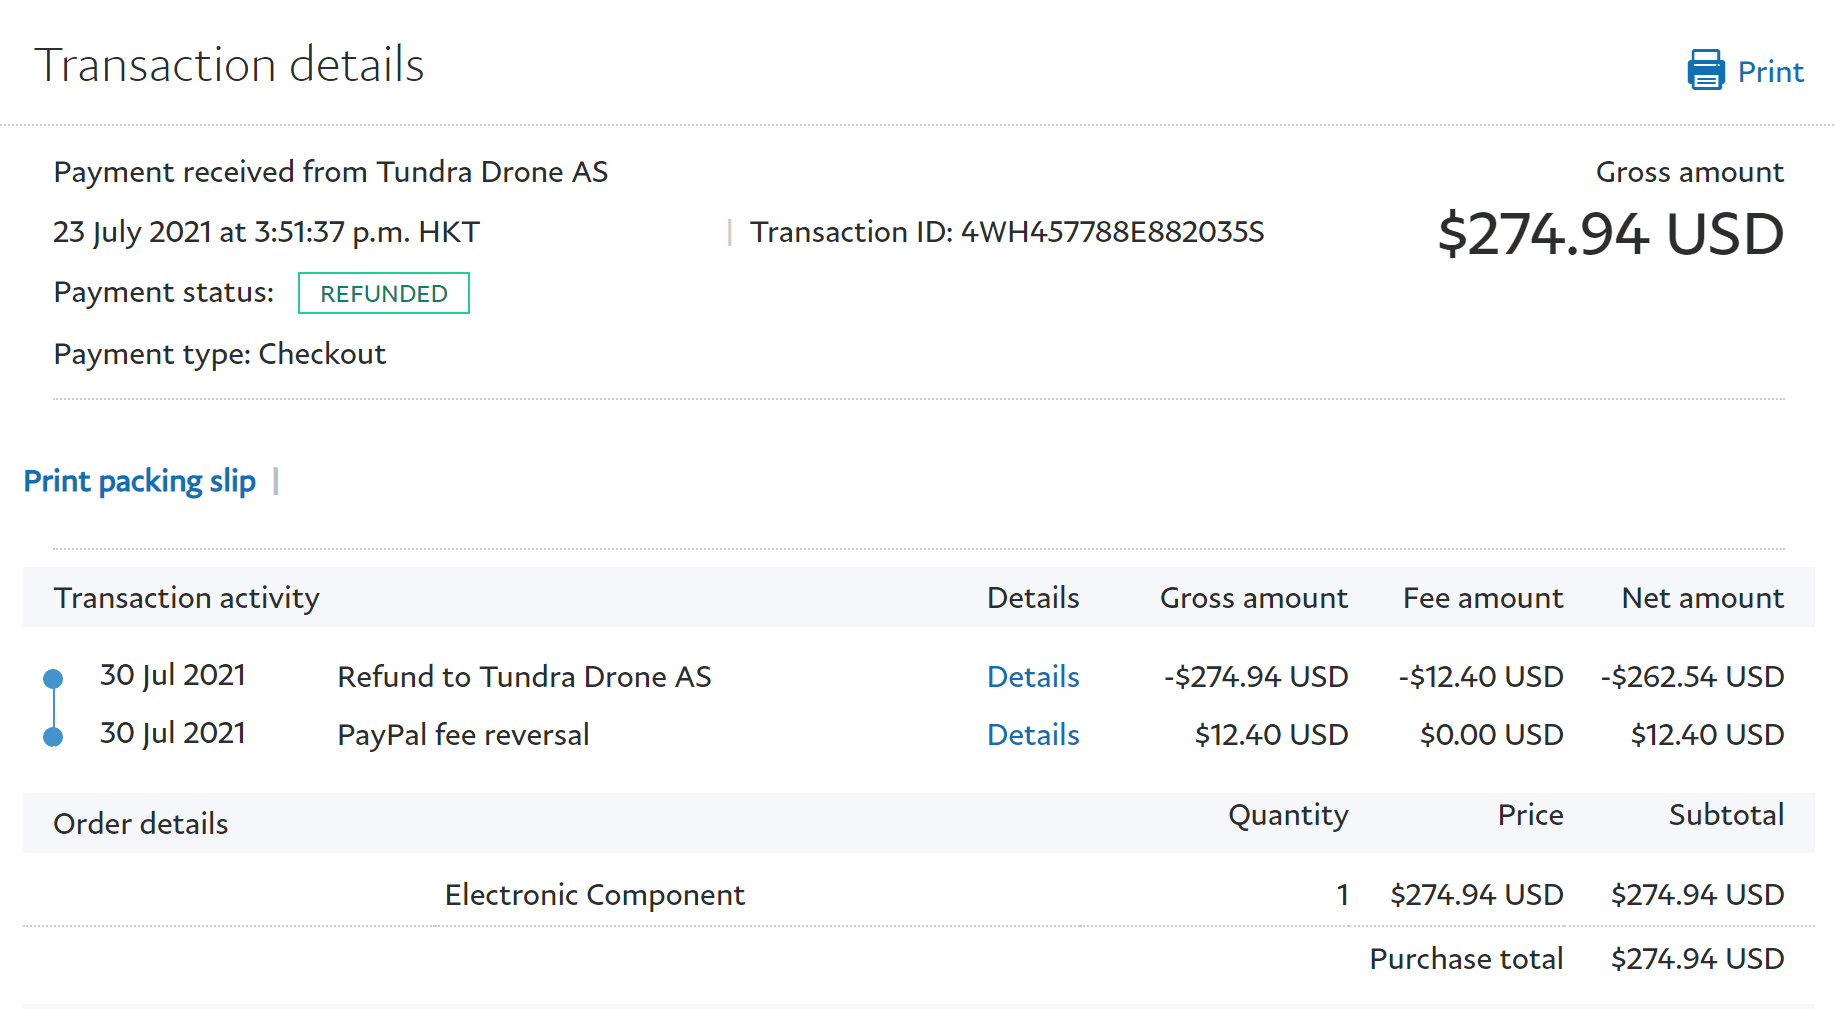The image size is (1836, 1009).
Task: Click the Purchase total $274.94 USD value
Action: point(1697,959)
